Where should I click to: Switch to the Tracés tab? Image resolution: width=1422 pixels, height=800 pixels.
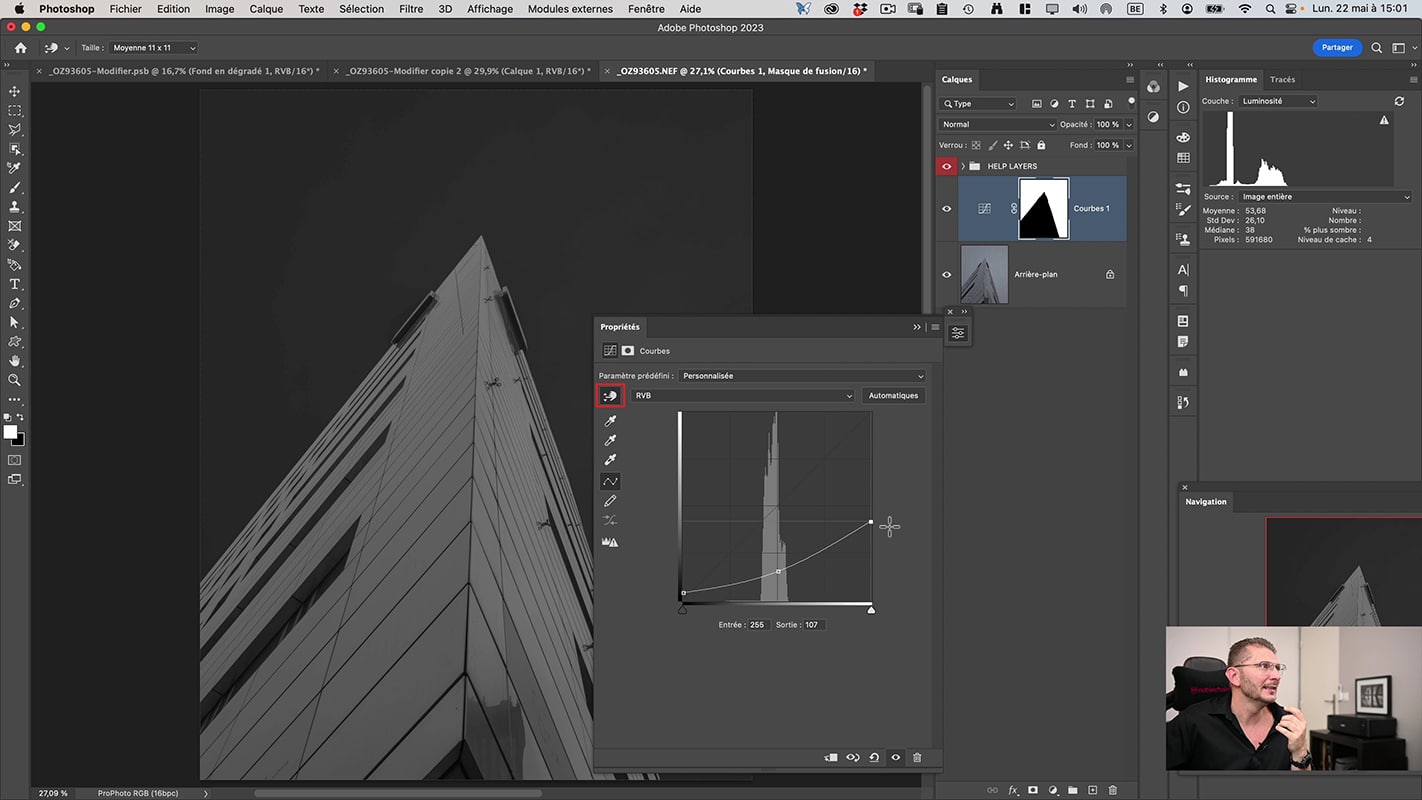[1282, 79]
